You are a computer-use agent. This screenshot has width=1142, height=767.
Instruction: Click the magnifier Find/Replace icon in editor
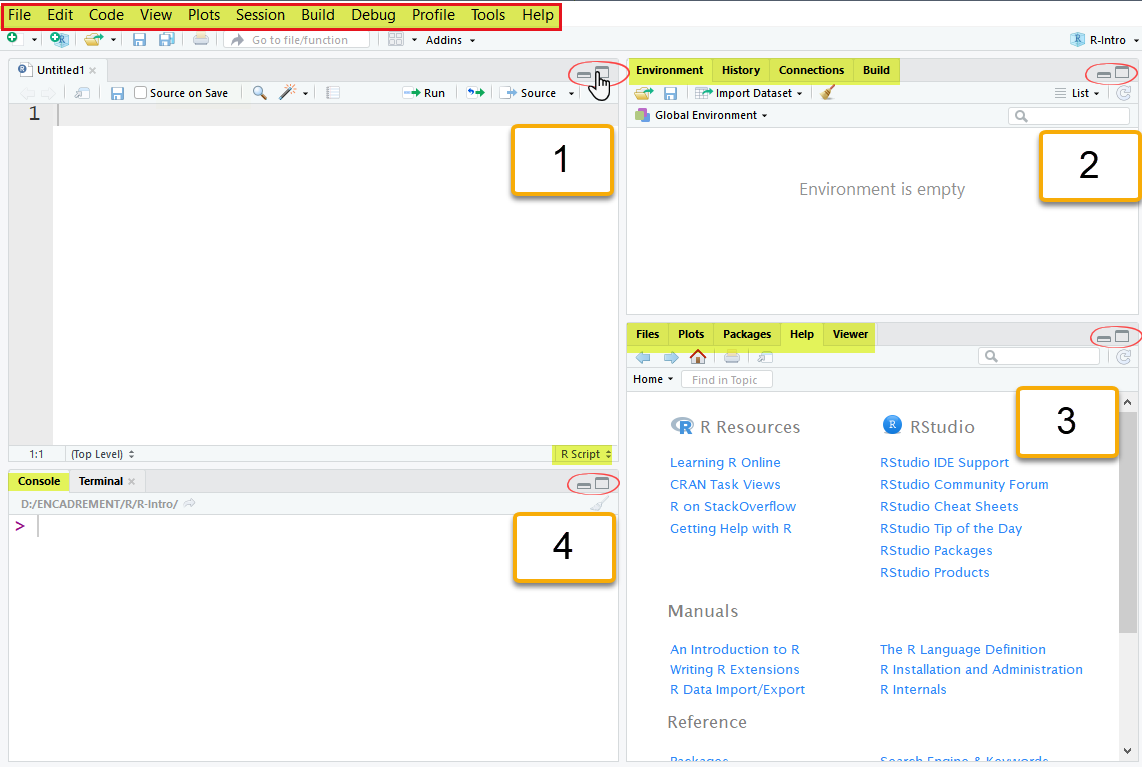click(x=259, y=93)
